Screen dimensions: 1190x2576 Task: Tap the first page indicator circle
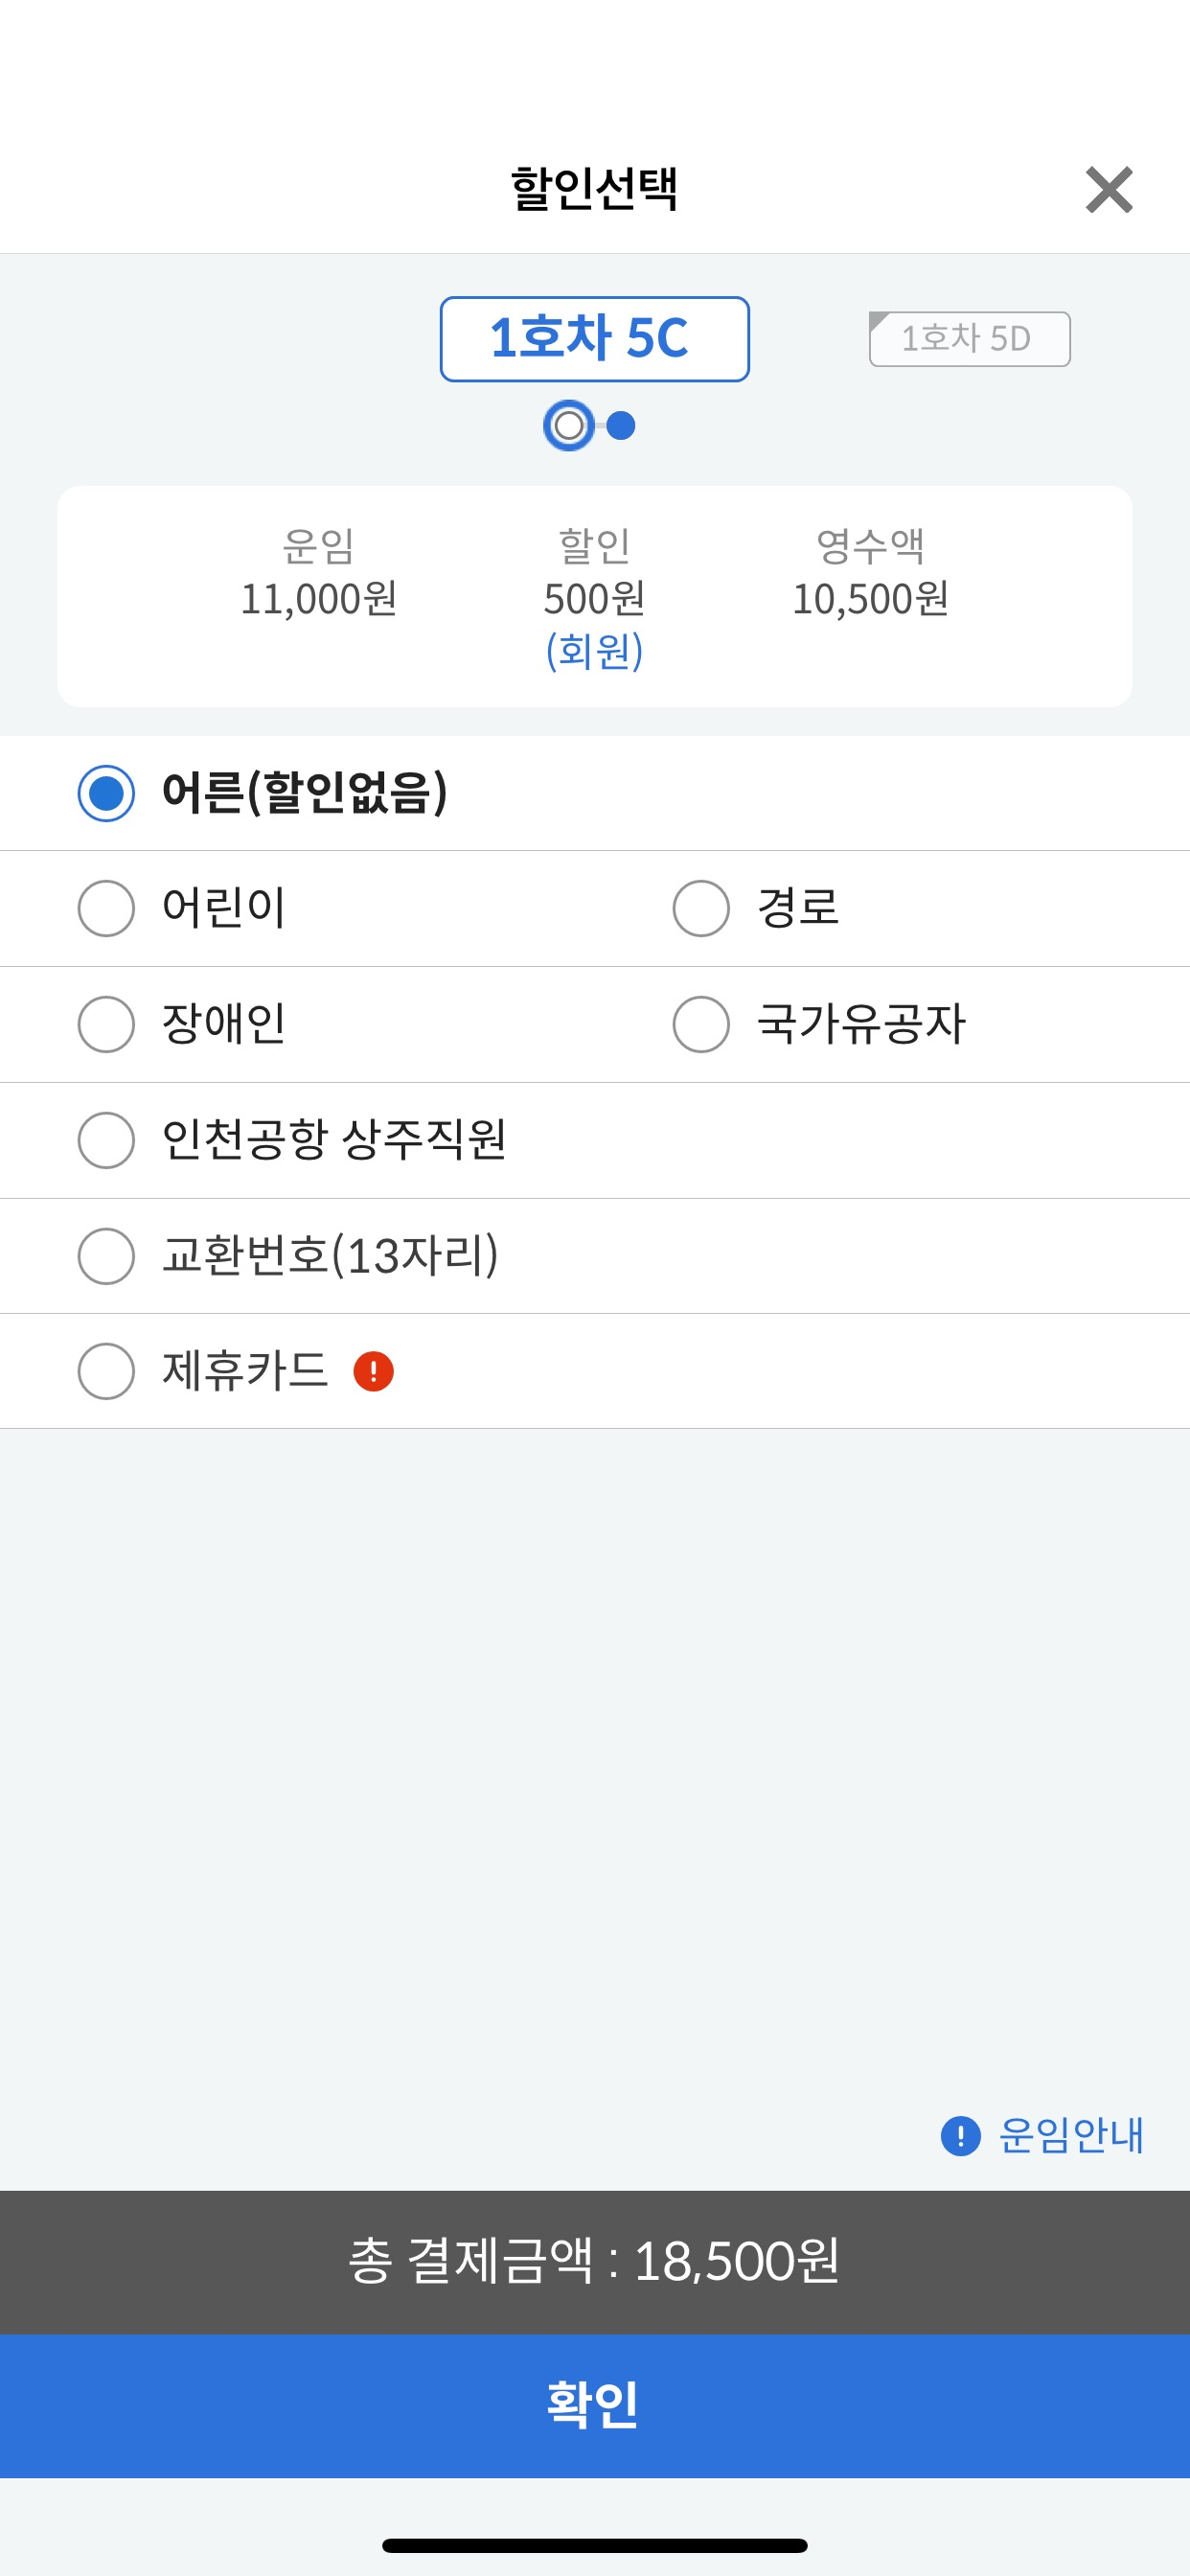(569, 426)
